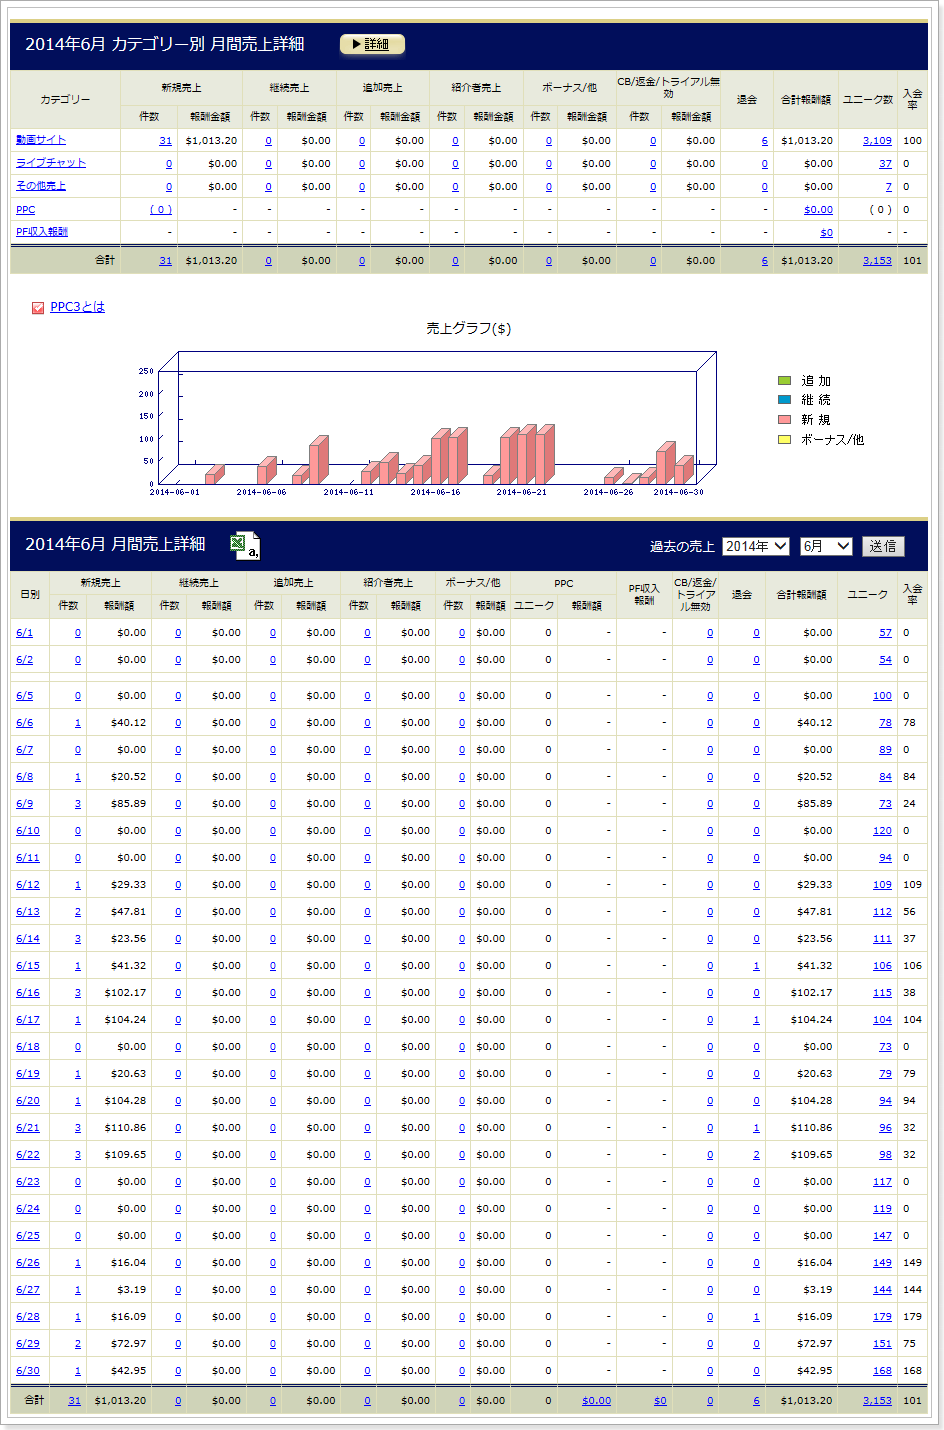Click the yellow ボーナス/他 legend swatch
The height and width of the screenshot is (1430, 944).
pos(784,439)
